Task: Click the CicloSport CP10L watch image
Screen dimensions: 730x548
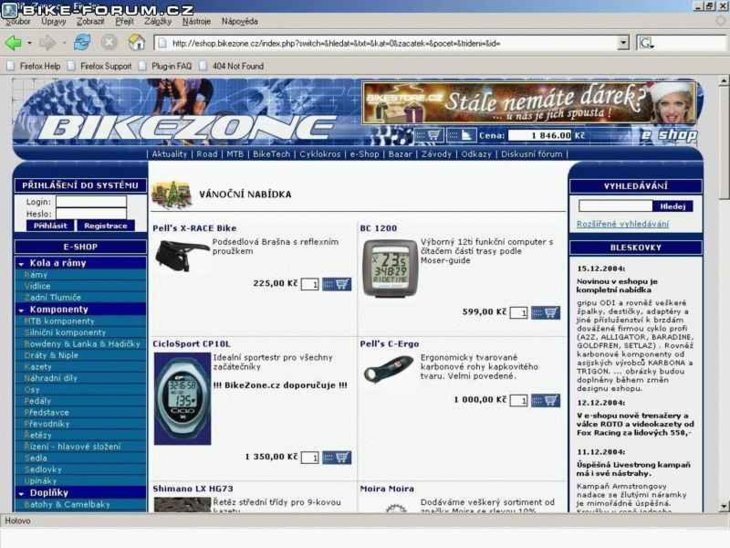Action: click(x=182, y=399)
